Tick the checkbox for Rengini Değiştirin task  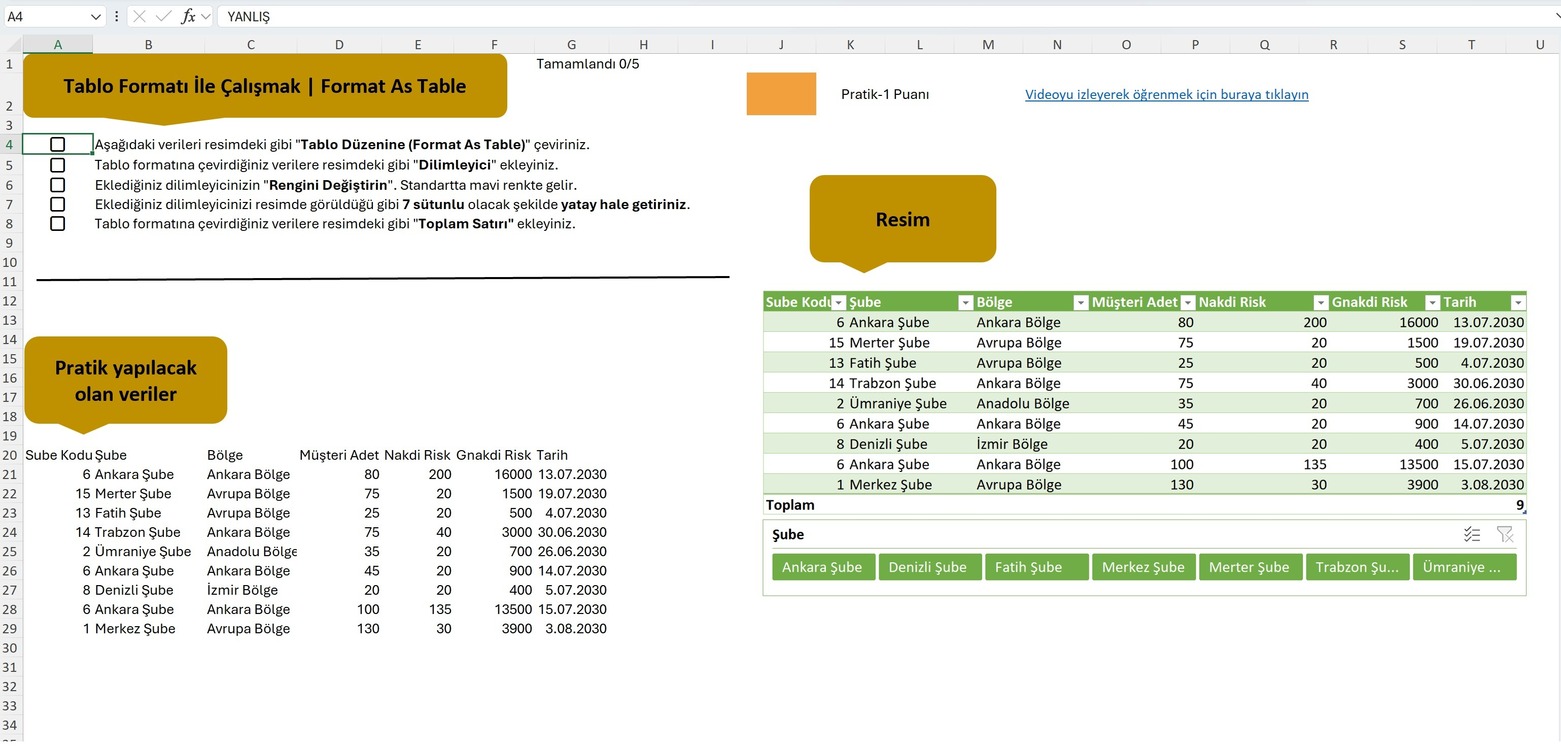point(57,185)
